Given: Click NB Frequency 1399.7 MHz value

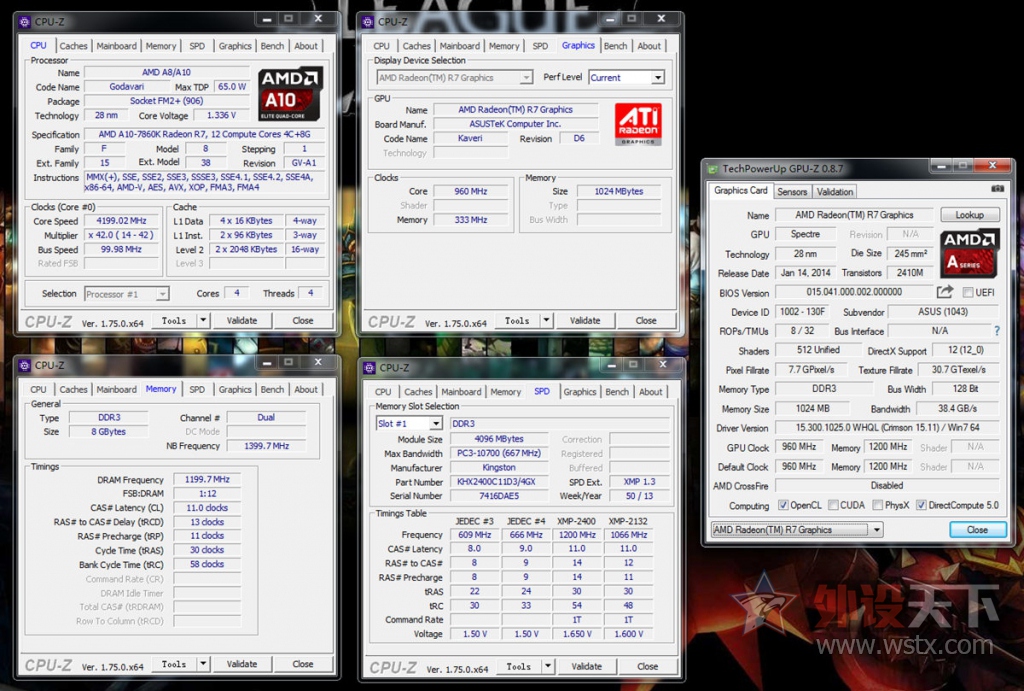Looking at the screenshot, I should [x=266, y=445].
